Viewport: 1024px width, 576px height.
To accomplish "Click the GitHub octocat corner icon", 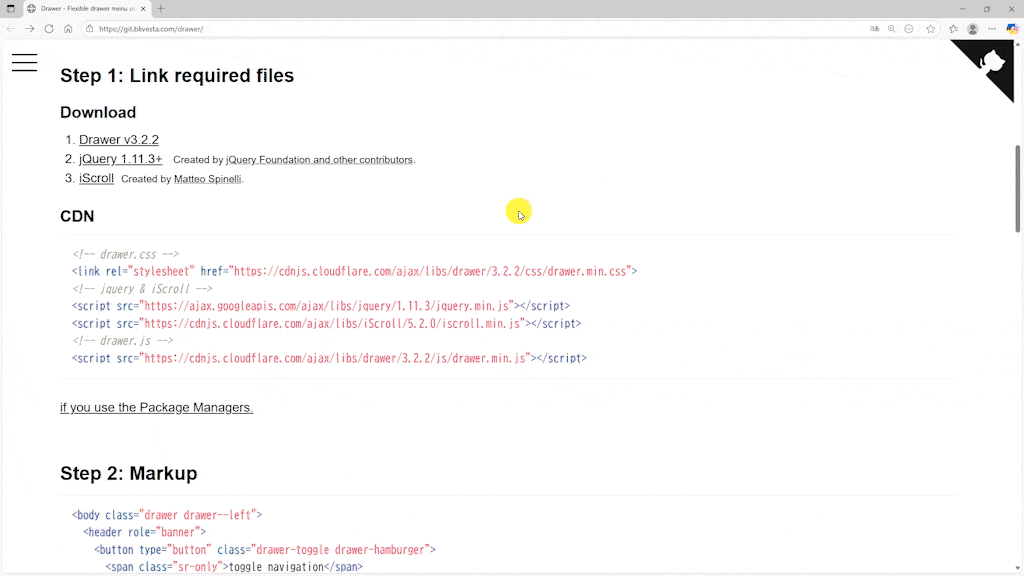I will pos(991,64).
